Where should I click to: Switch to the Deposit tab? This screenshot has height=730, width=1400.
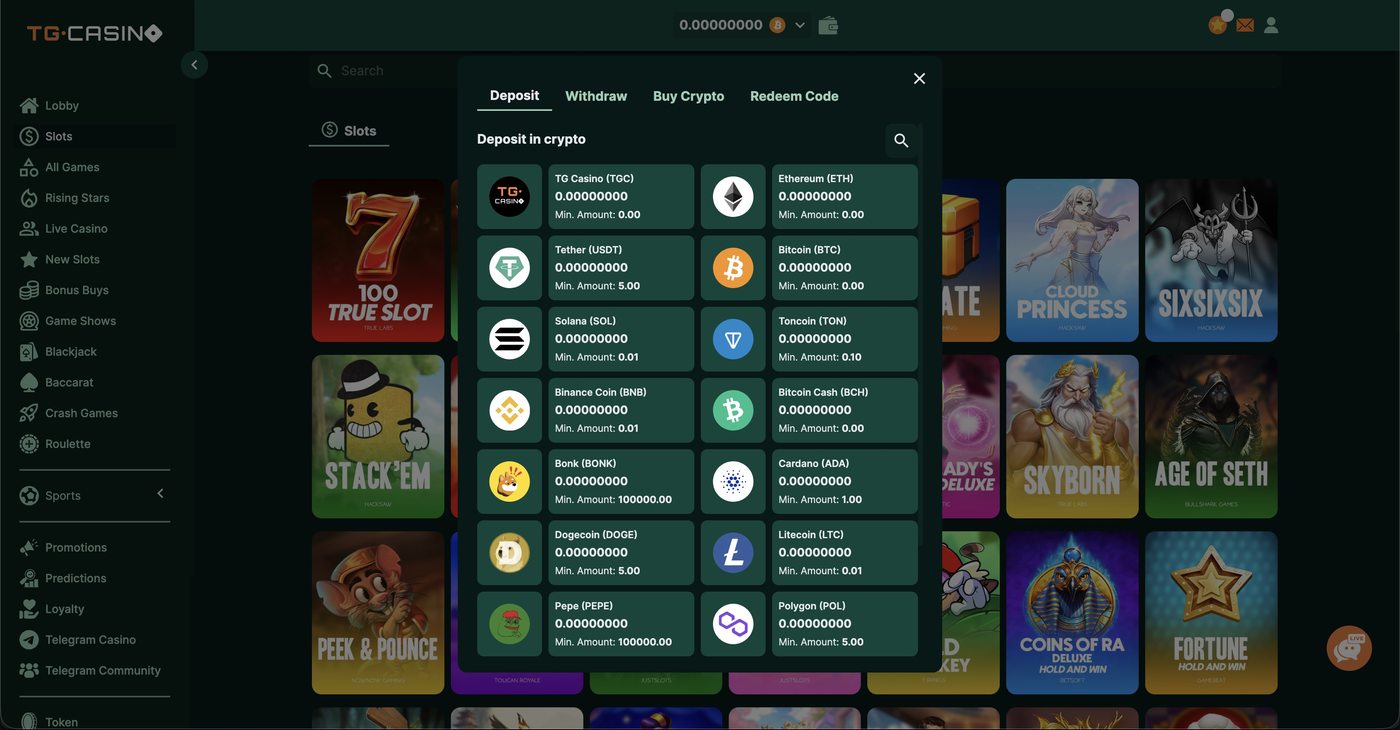coord(515,96)
